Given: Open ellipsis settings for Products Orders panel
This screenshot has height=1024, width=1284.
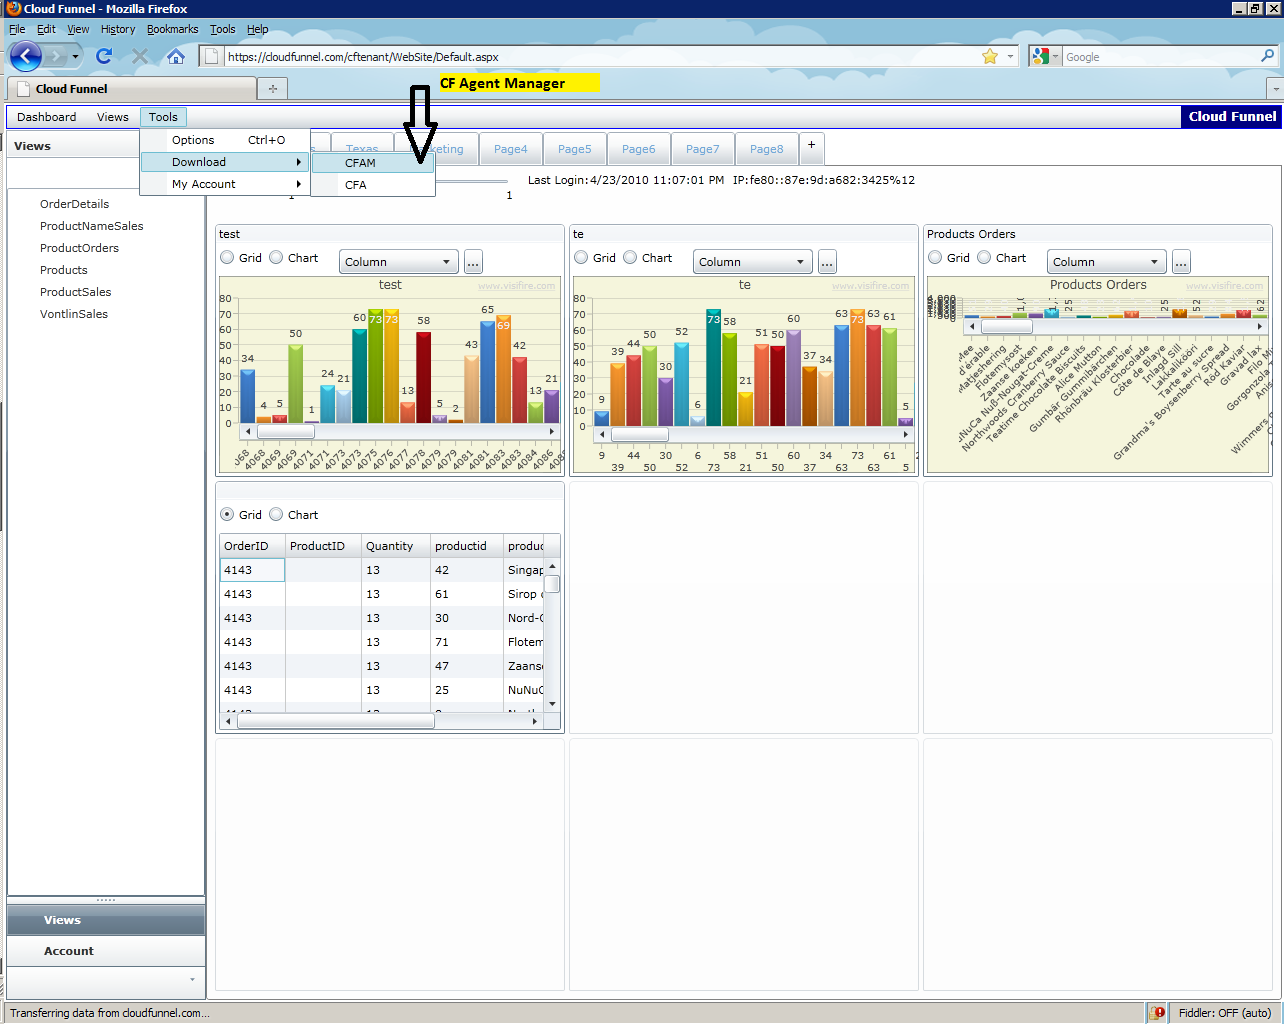Looking at the screenshot, I should (x=1181, y=262).
